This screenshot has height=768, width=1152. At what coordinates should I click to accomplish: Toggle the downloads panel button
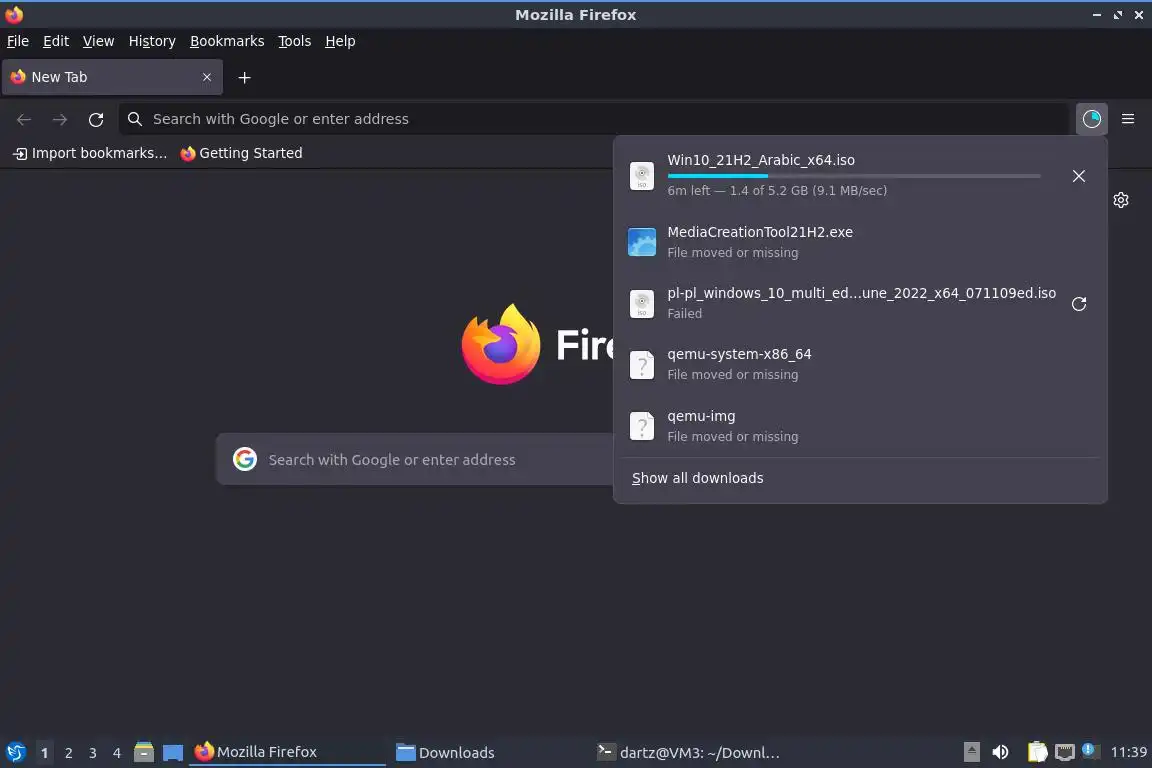(1092, 119)
